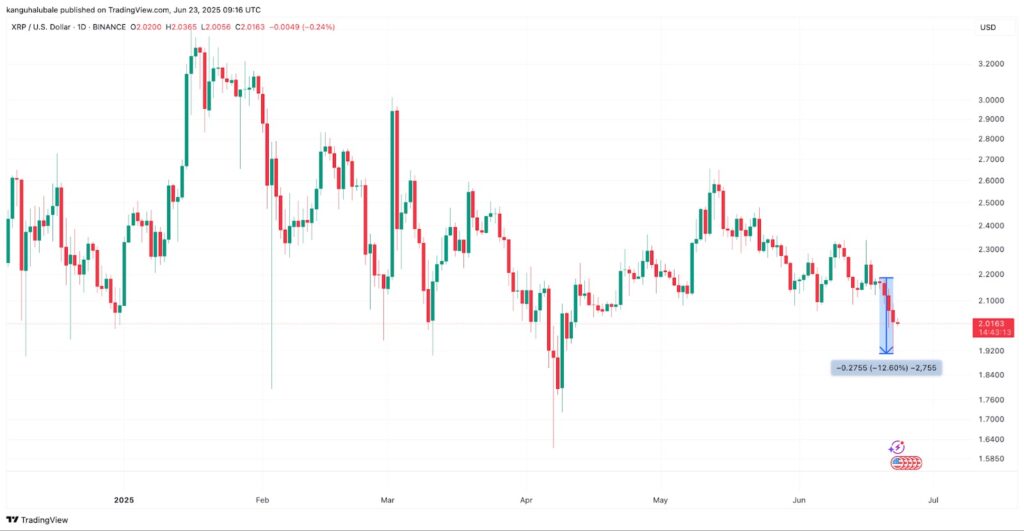Click the Jul label on the time axis

[x=933, y=497]
